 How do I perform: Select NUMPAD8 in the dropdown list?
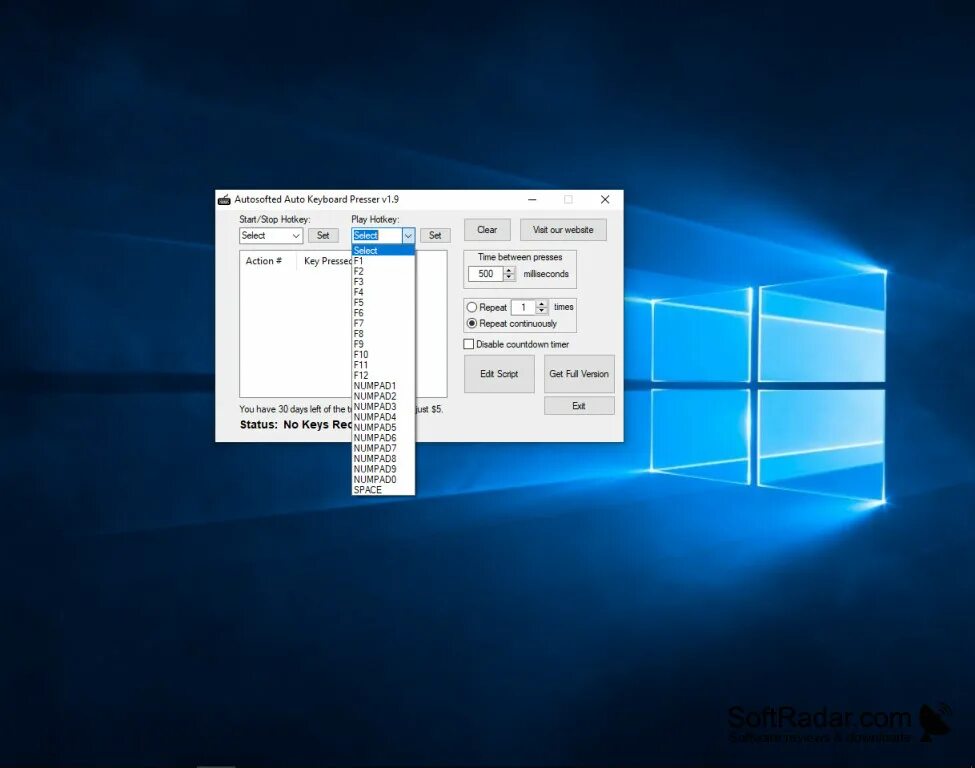383,458
